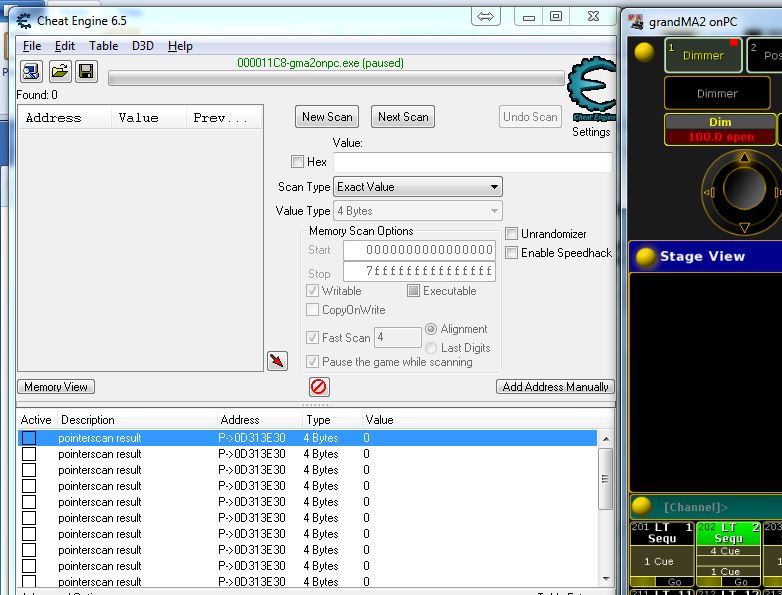Image resolution: width=782 pixels, height=595 pixels.
Task: Click the up arrow on the grandMA2 encoder
Action: point(745,158)
